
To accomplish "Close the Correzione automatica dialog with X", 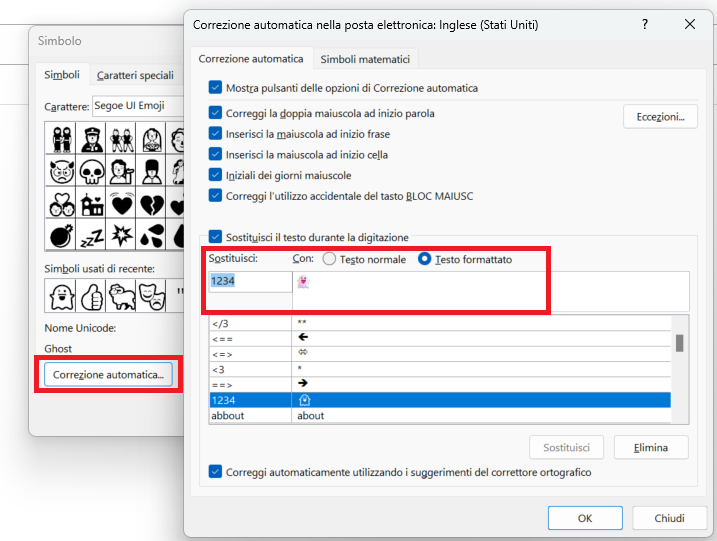I will 690,24.
